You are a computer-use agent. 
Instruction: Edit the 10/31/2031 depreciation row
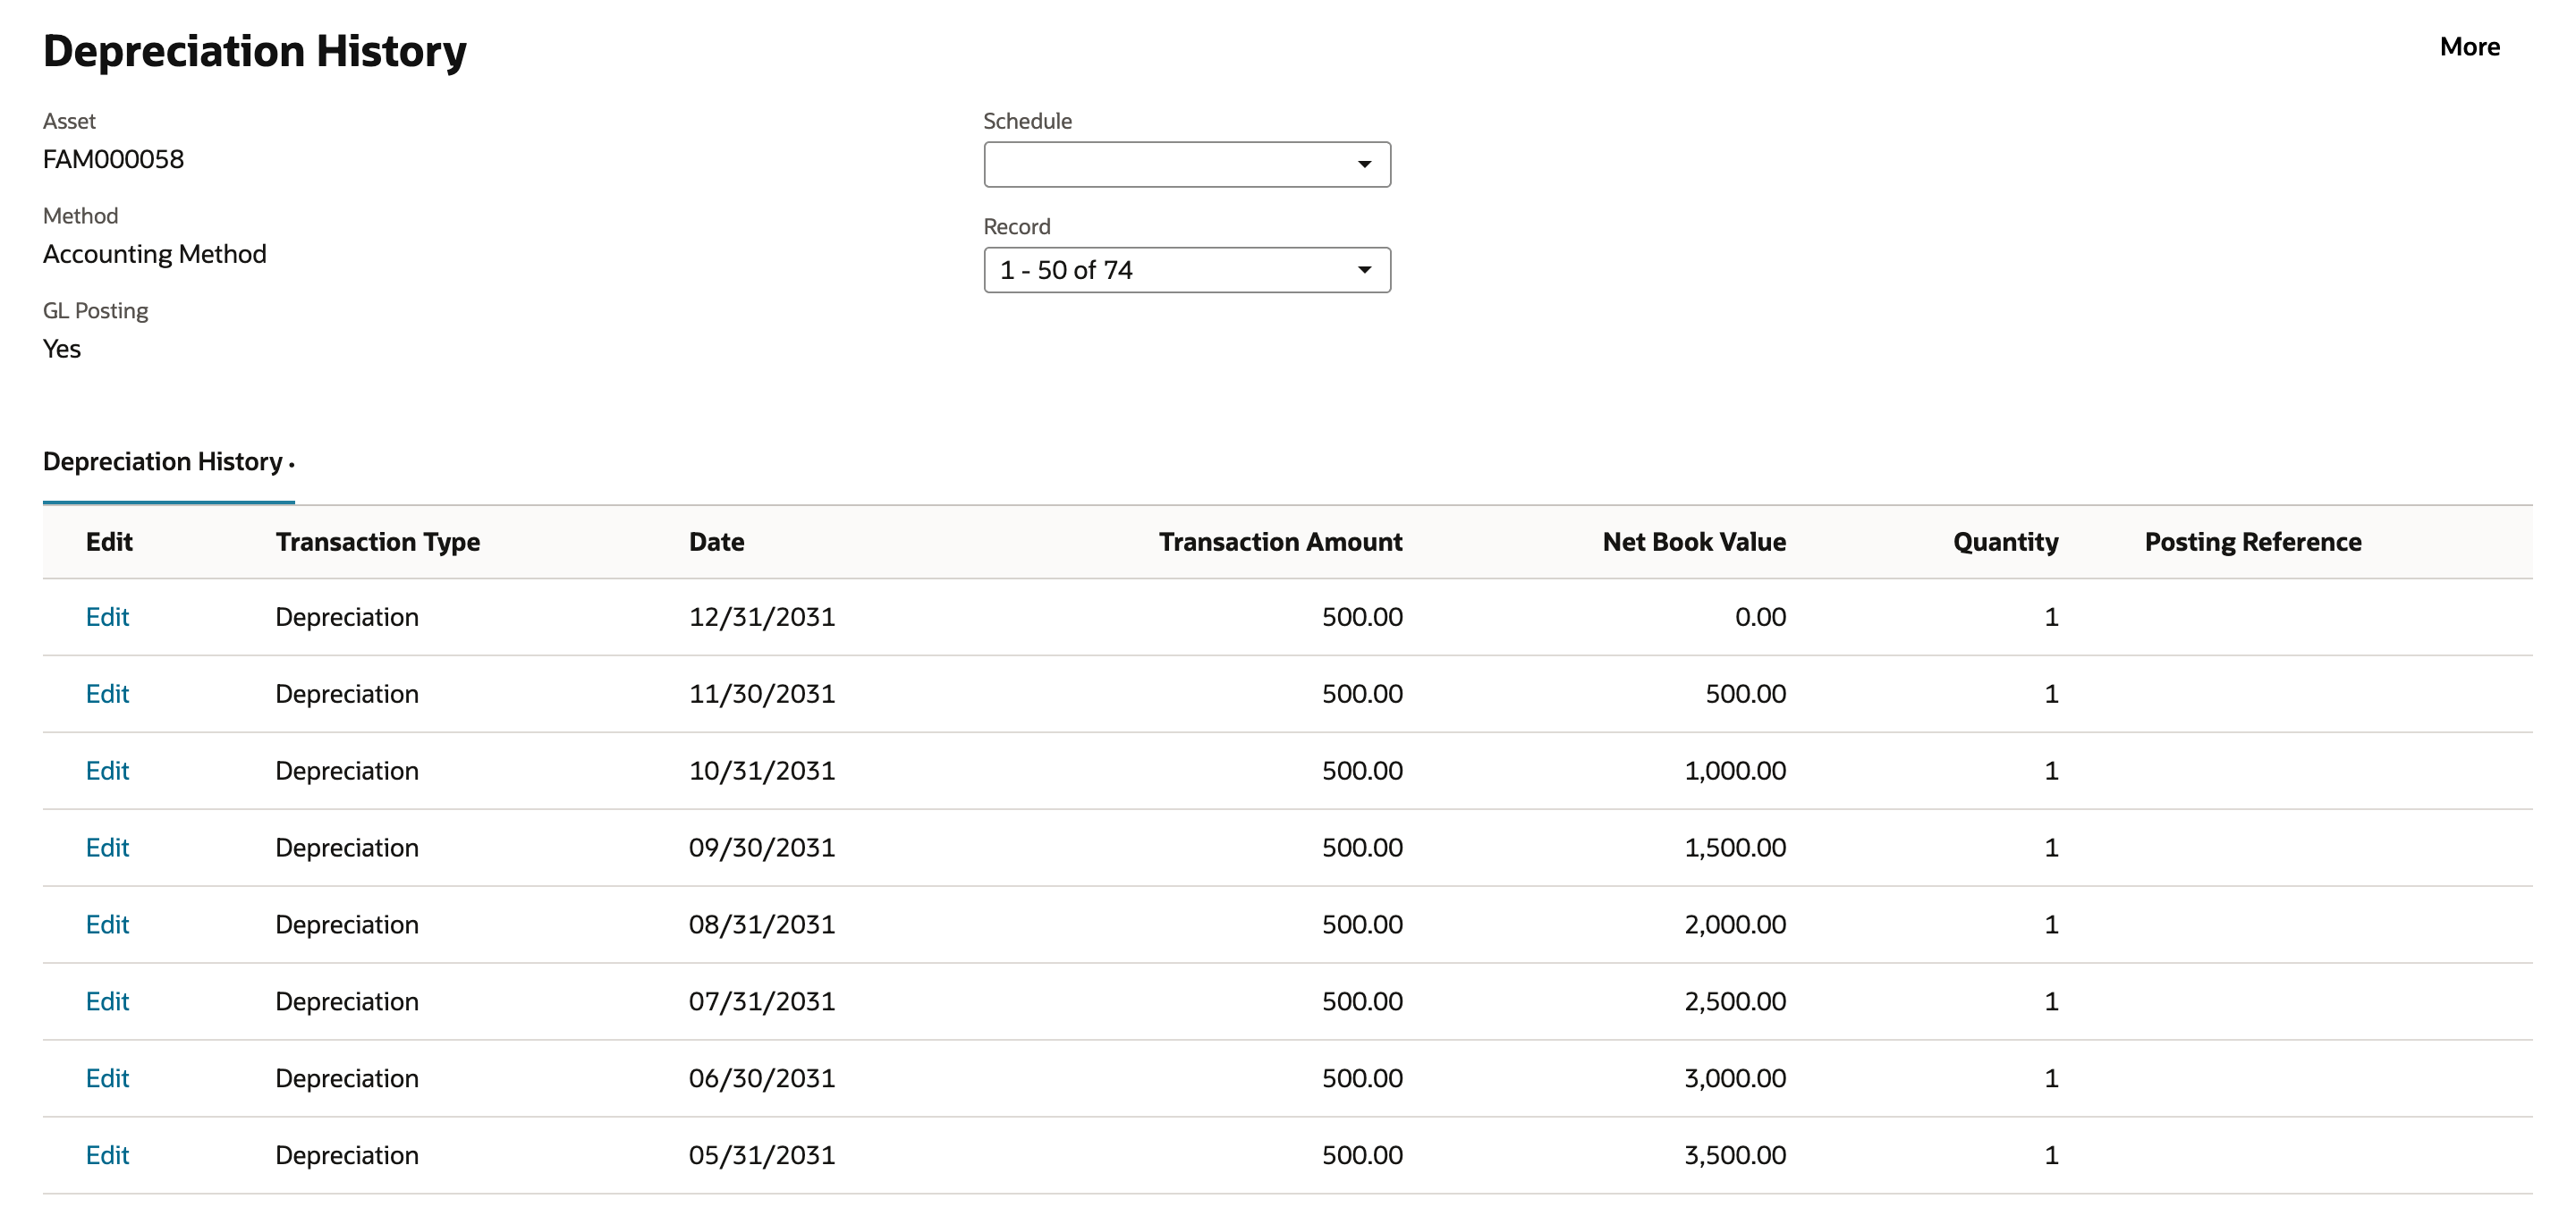click(x=107, y=771)
